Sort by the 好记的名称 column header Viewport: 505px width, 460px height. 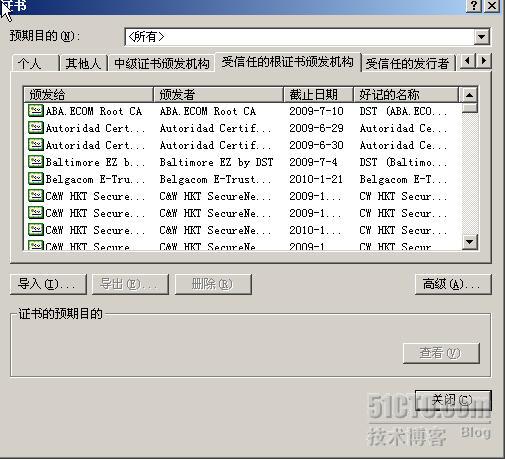point(406,94)
